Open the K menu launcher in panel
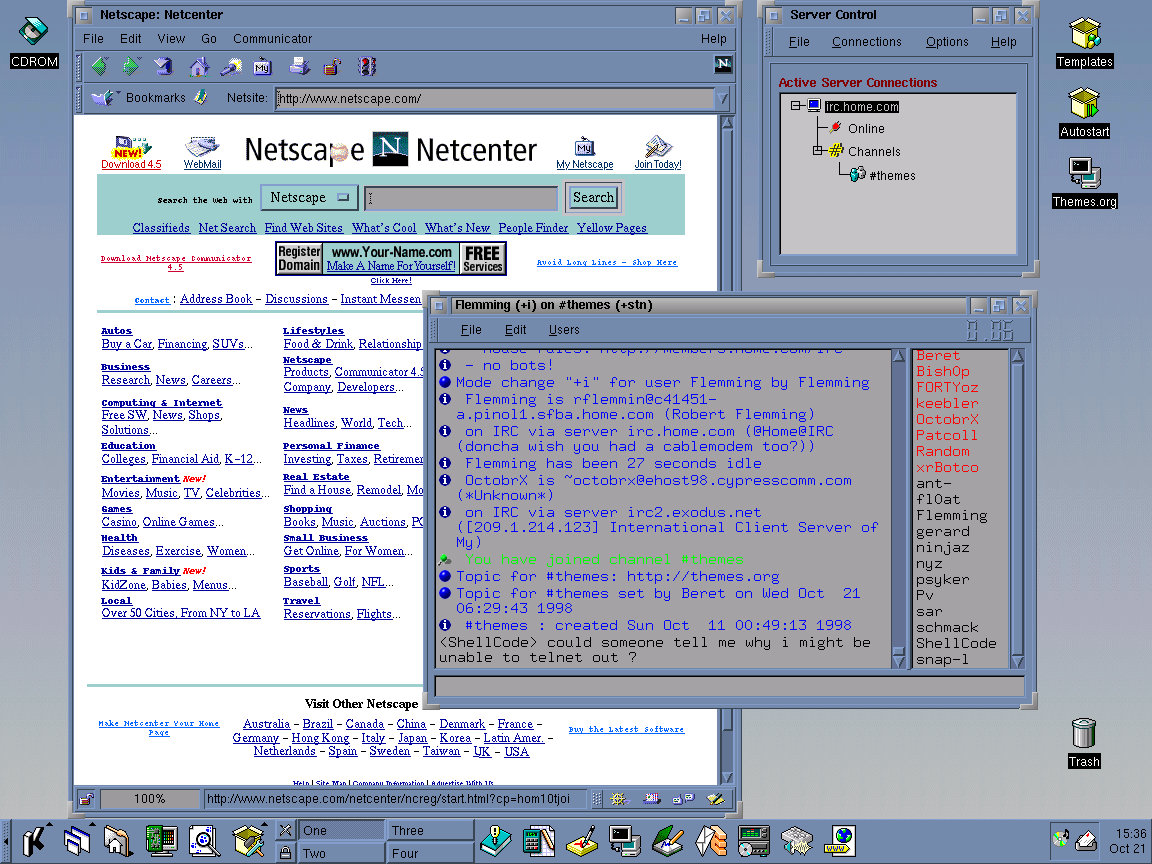 (x=33, y=840)
